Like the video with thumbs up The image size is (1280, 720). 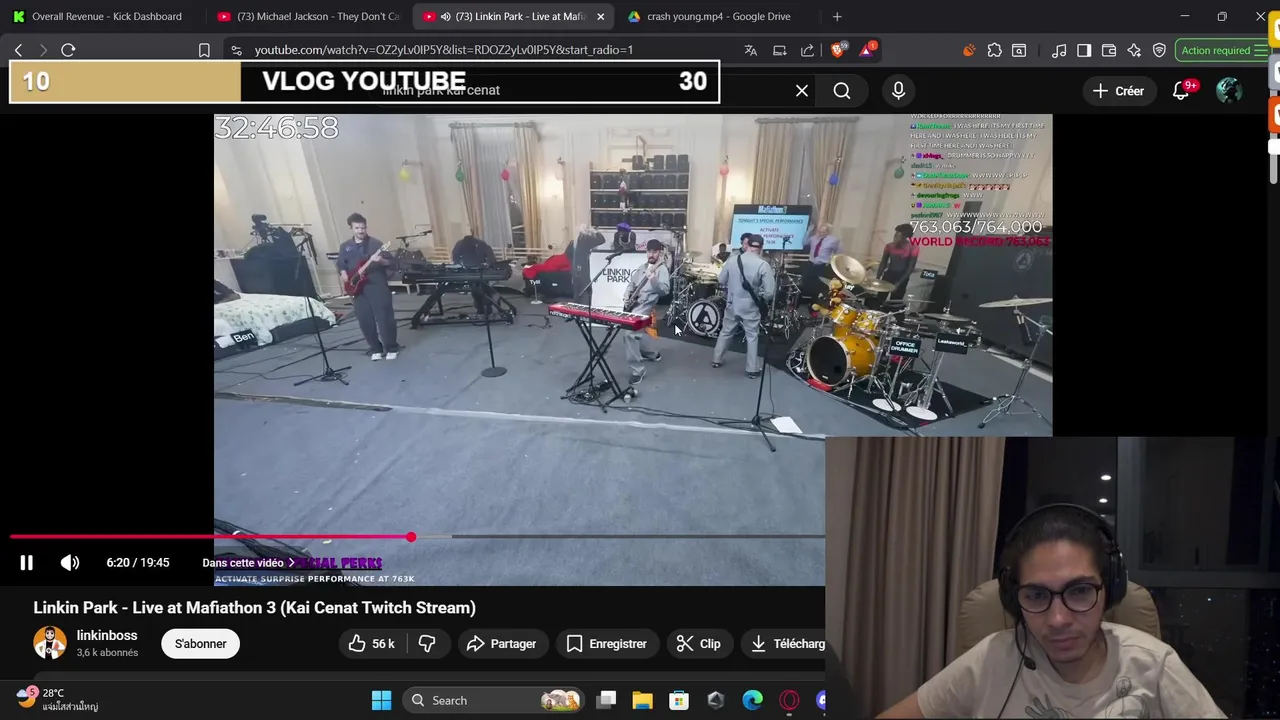coord(371,644)
